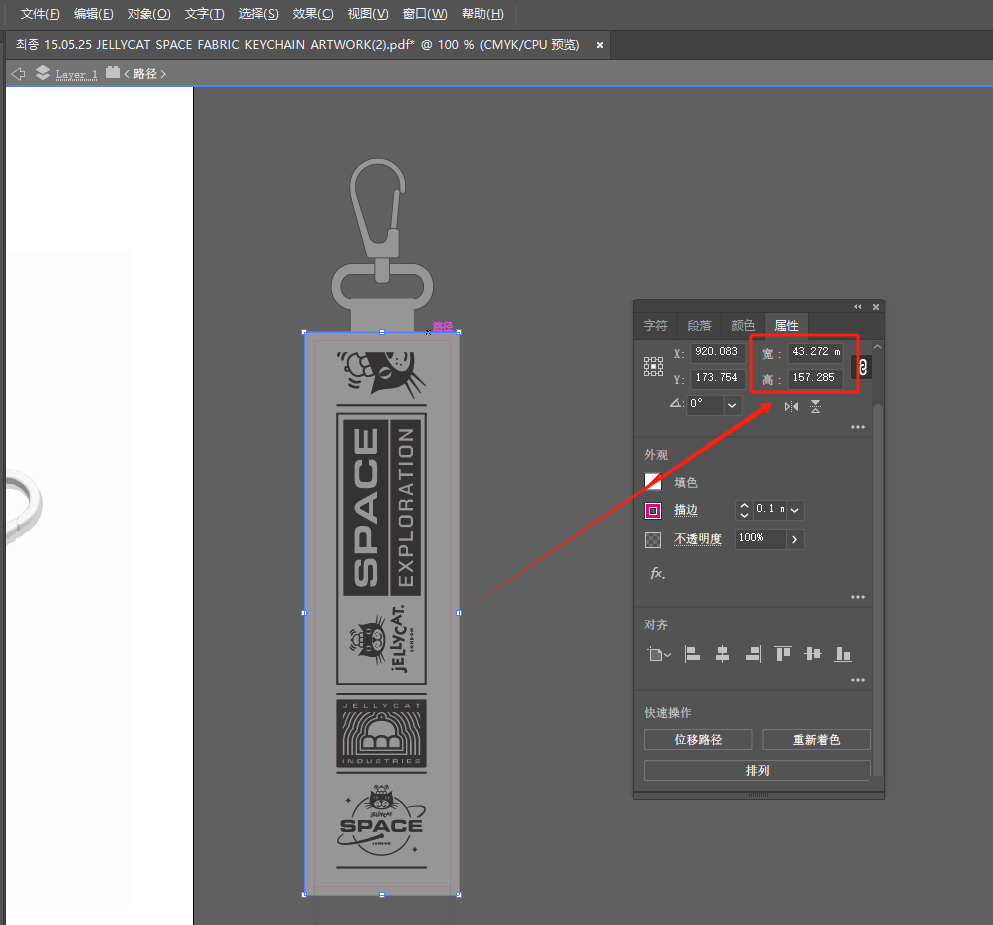Select the 属性 (Properties) tab
993x925 pixels.
click(x=787, y=325)
